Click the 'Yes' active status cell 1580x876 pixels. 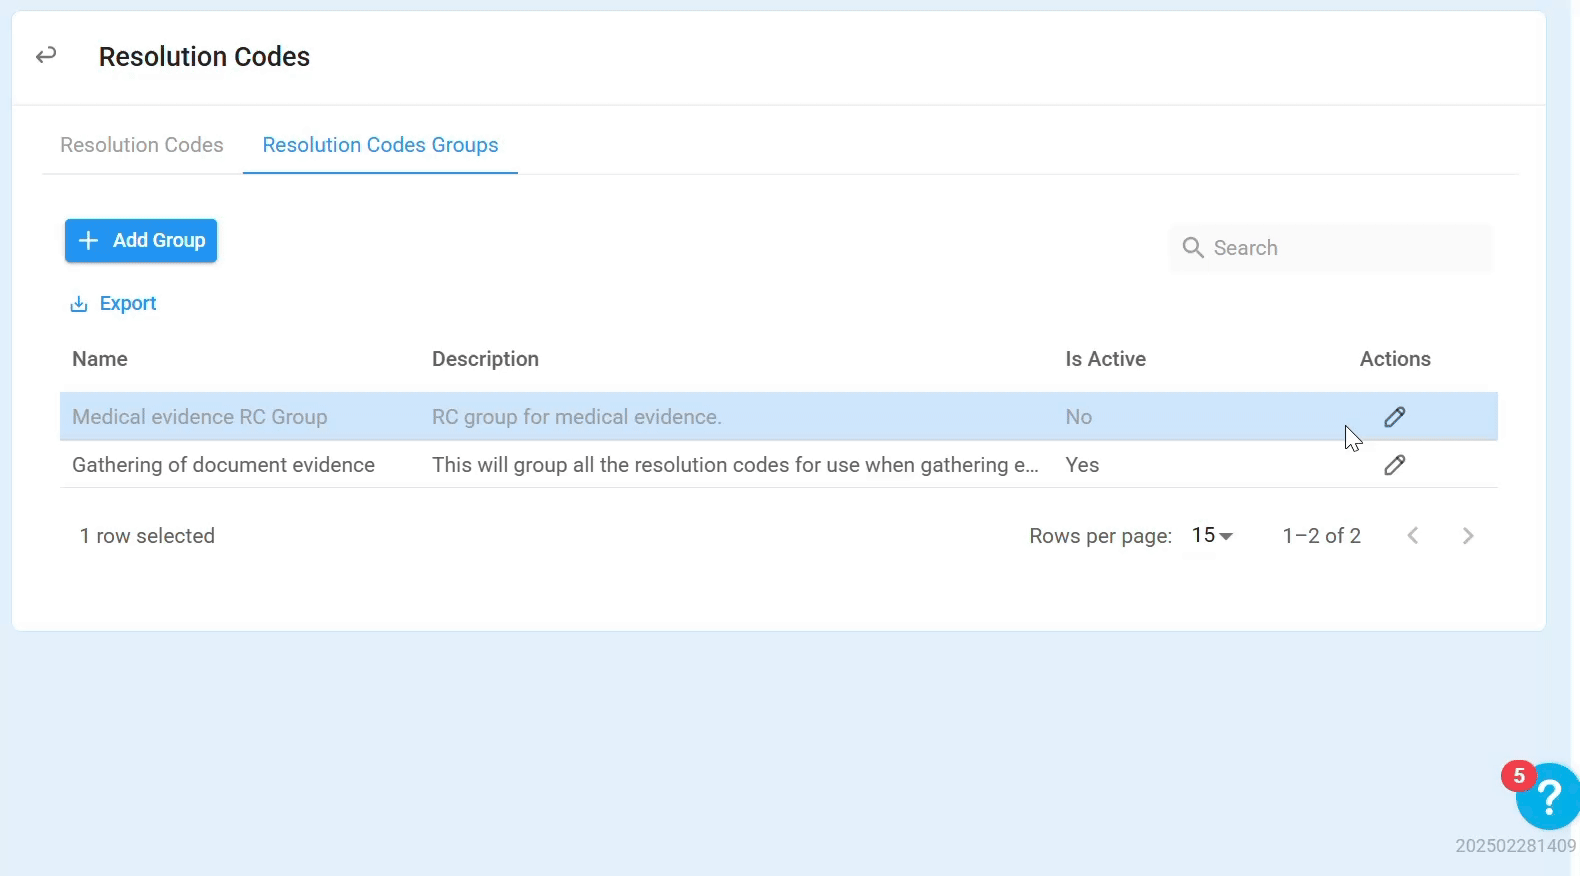coord(1082,465)
